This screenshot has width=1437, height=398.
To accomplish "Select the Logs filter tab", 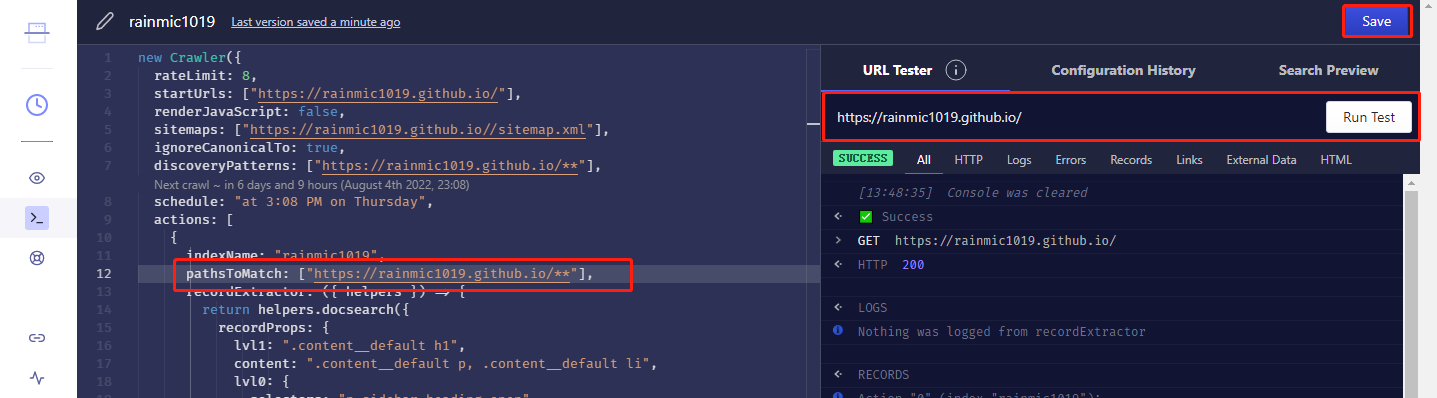I will click(1019, 160).
